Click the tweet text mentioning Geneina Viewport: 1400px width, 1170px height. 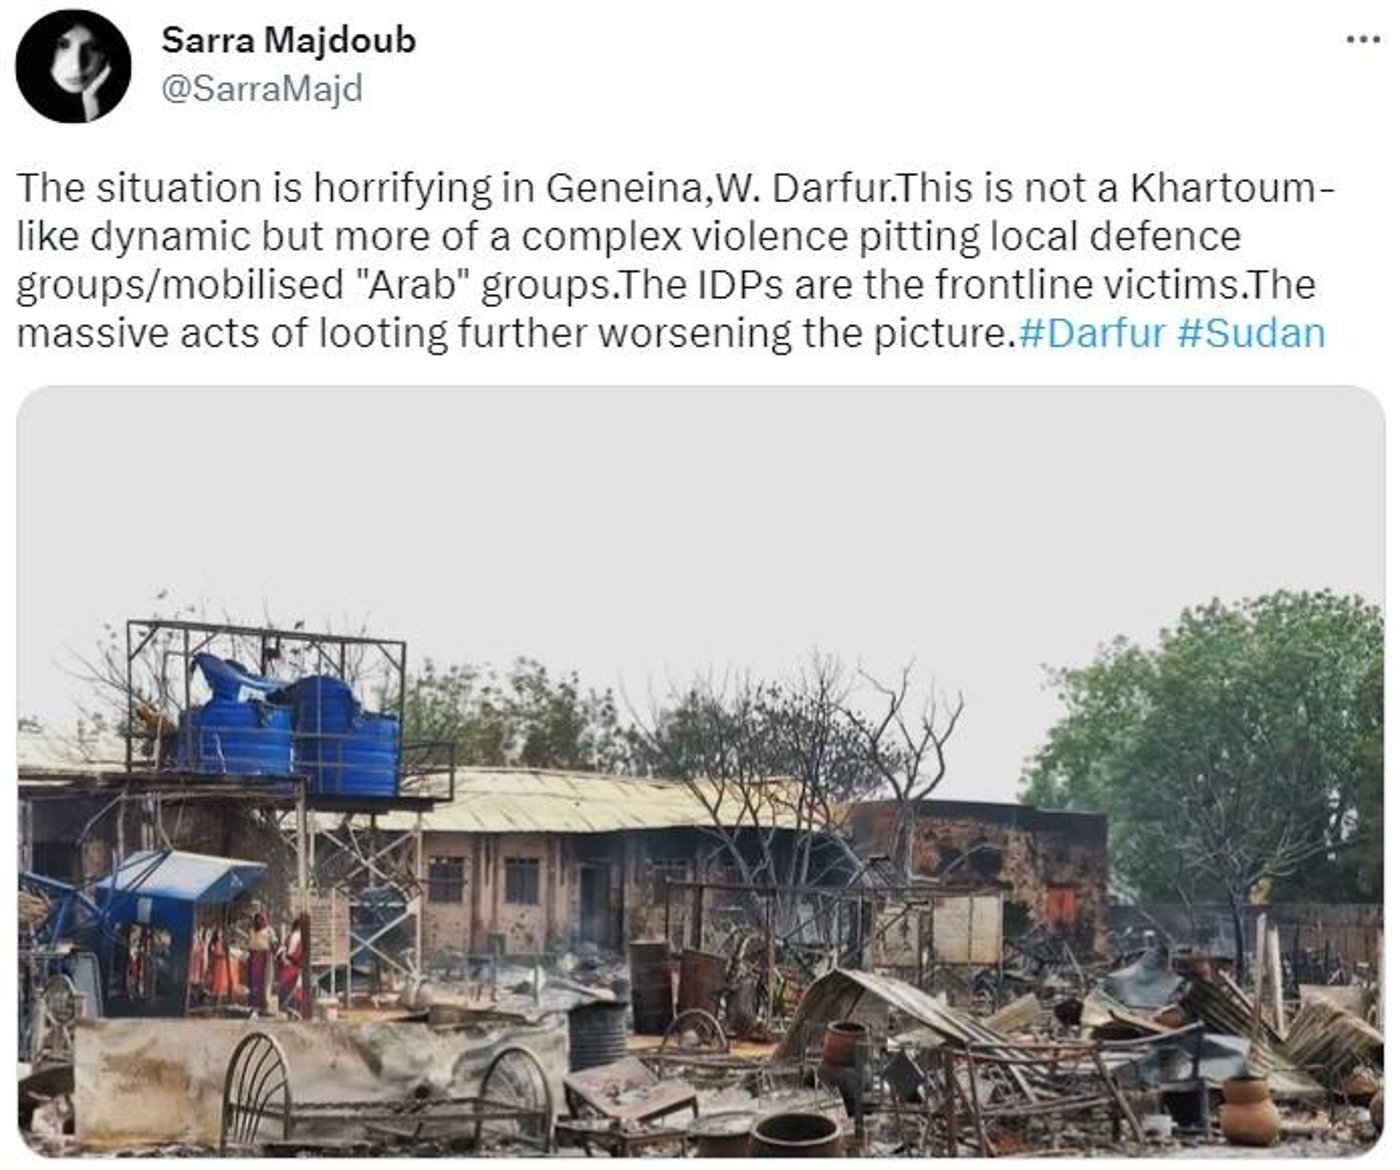(x=676, y=187)
